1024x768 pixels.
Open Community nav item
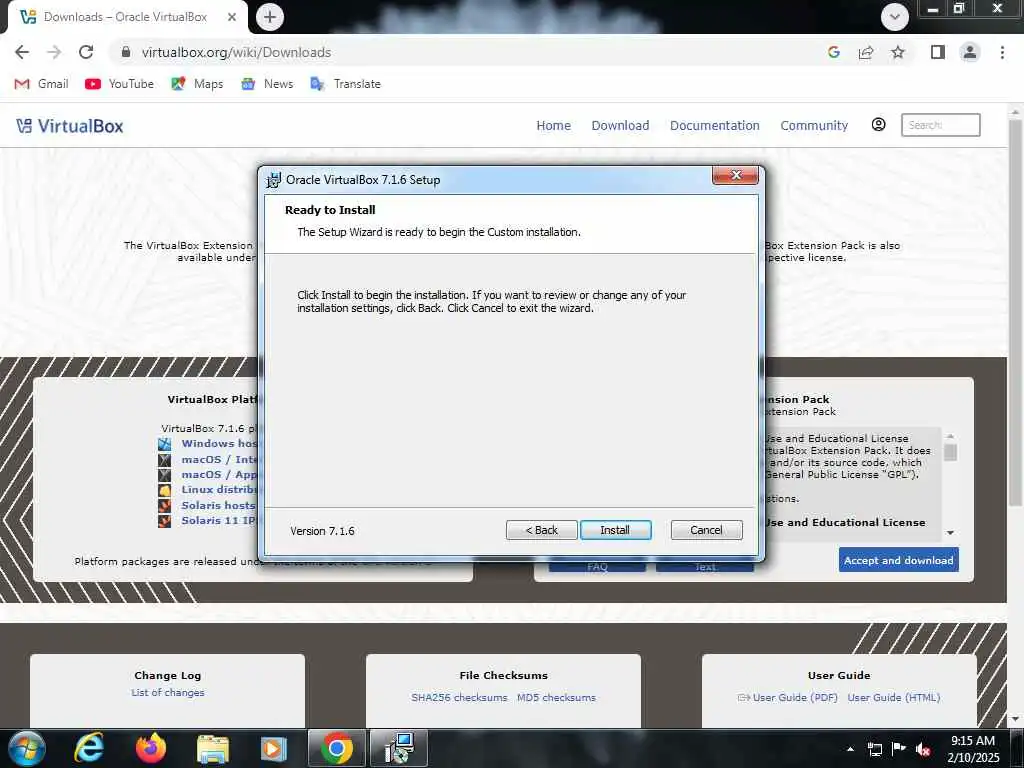click(x=814, y=125)
